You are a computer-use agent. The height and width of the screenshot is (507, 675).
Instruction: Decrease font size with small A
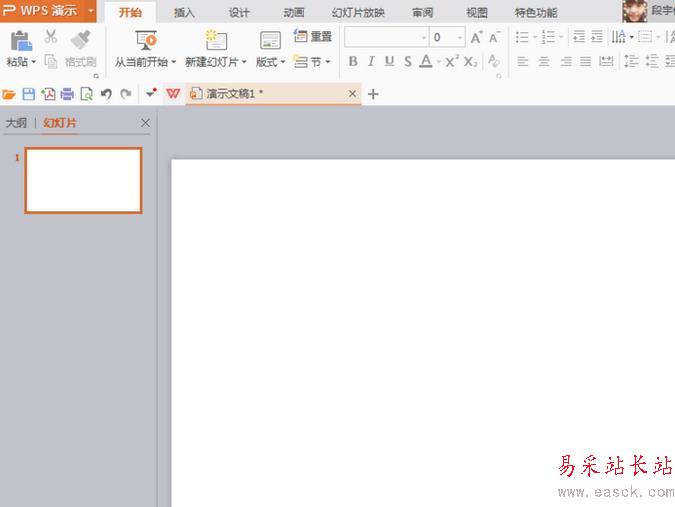tap(494, 38)
